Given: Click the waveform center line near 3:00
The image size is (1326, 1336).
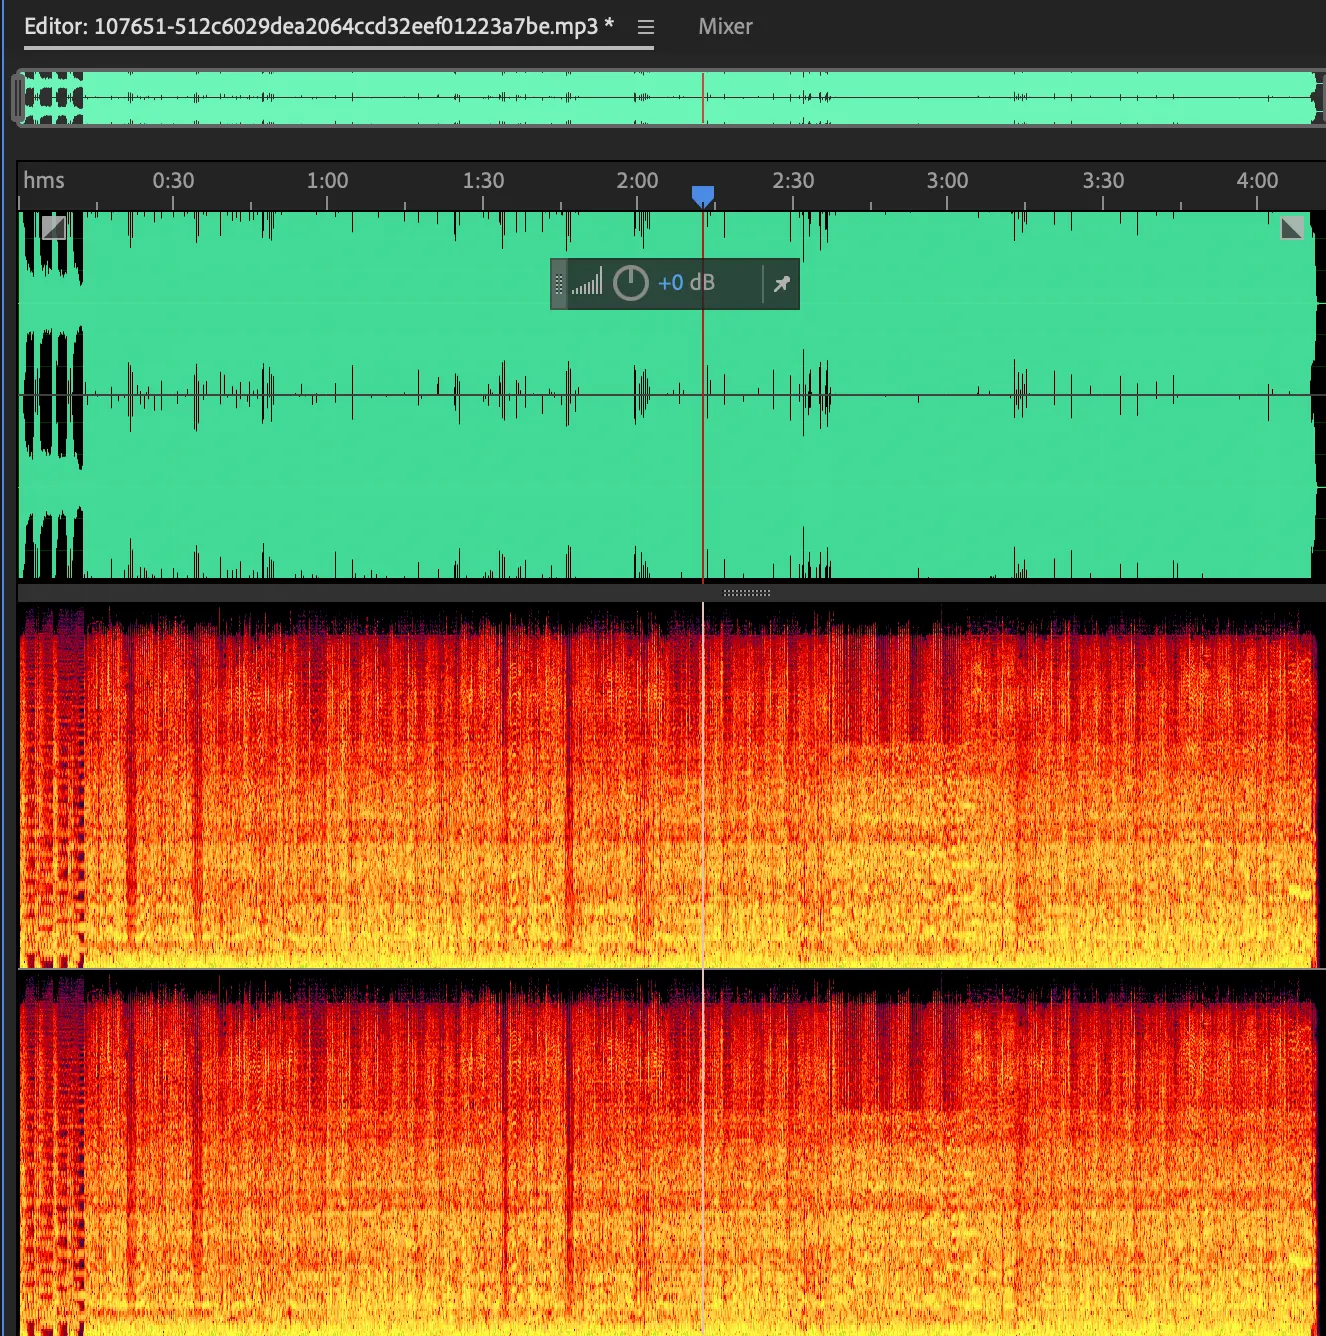Looking at the screenshot, I should pyautogui.click(x=947, y=395).
